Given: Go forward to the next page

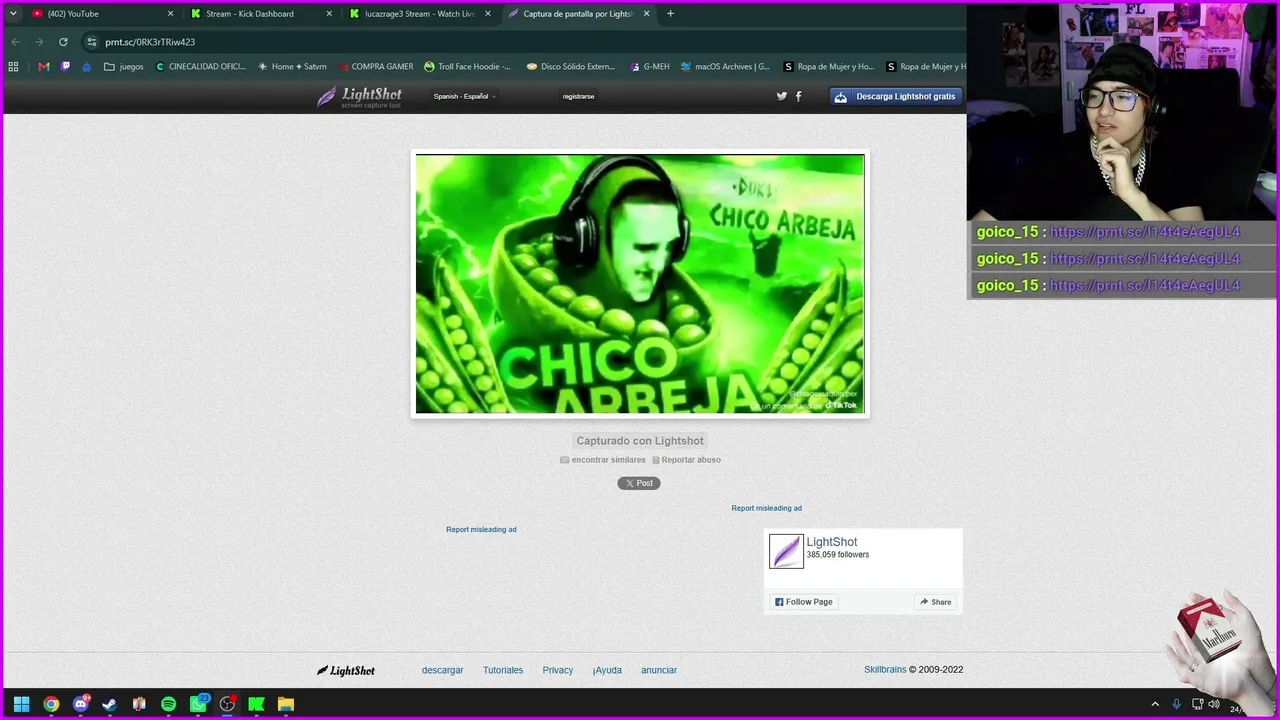Looking at the screenshot, I should pyautogui.click(x=39, y=42).
